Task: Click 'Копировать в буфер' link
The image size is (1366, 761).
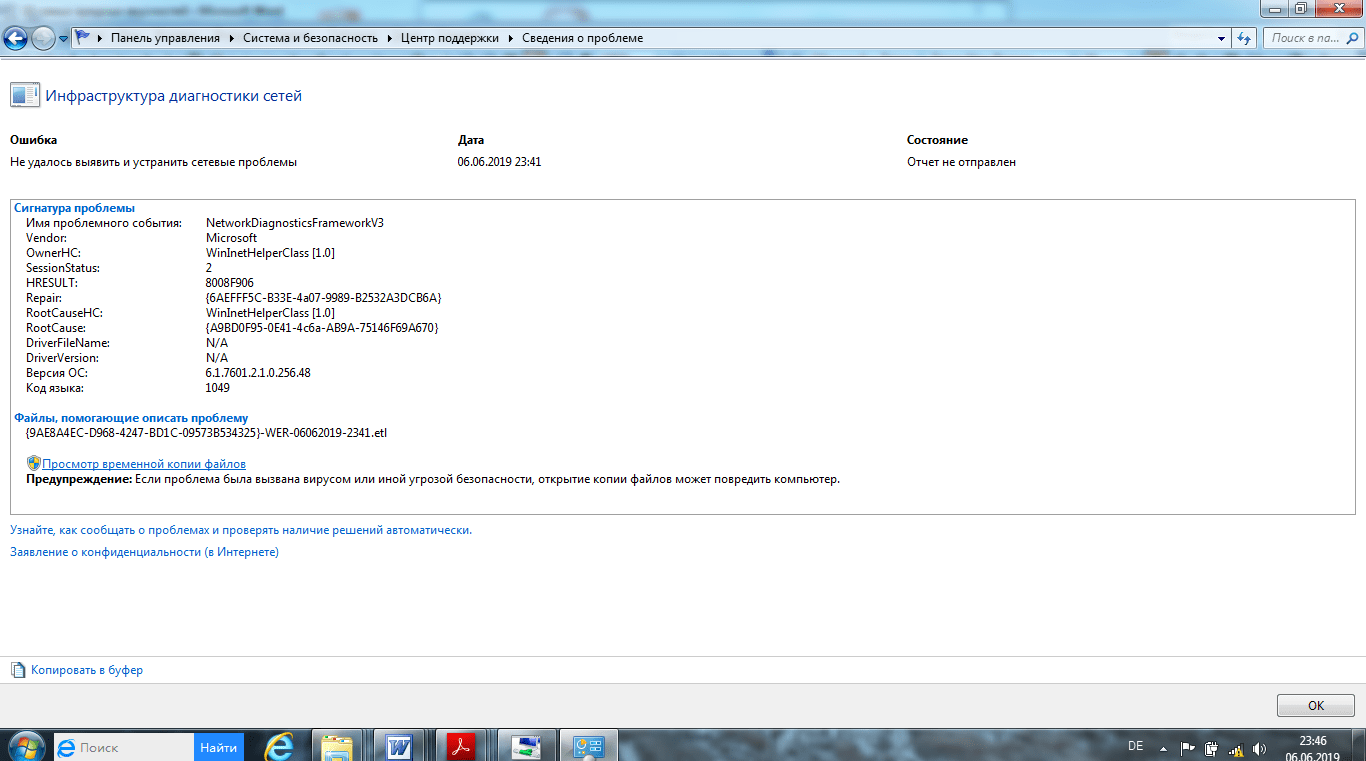Action: click(87, 670)
